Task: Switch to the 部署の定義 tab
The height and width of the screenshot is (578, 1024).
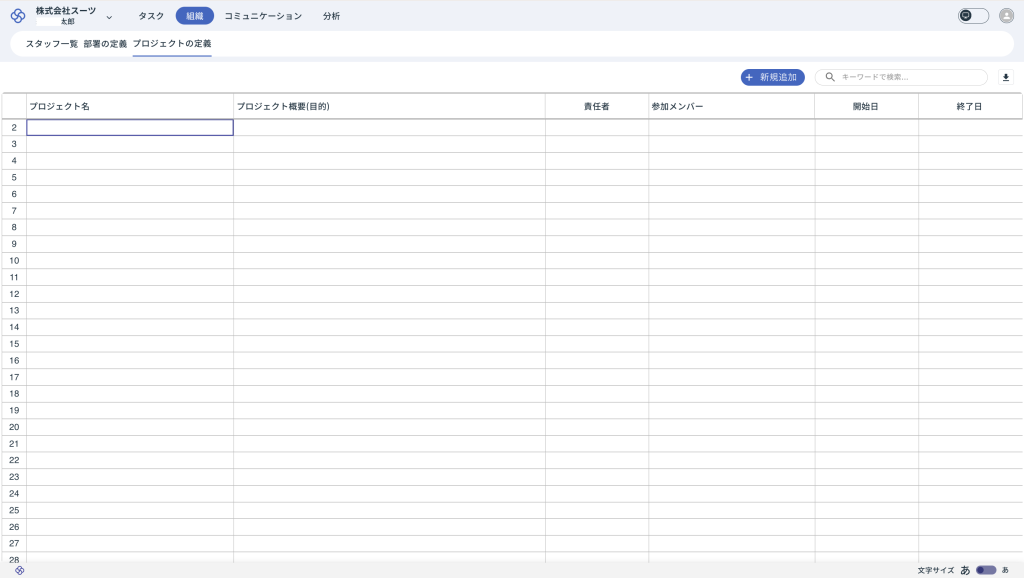Action: click(x=105, y=44)
